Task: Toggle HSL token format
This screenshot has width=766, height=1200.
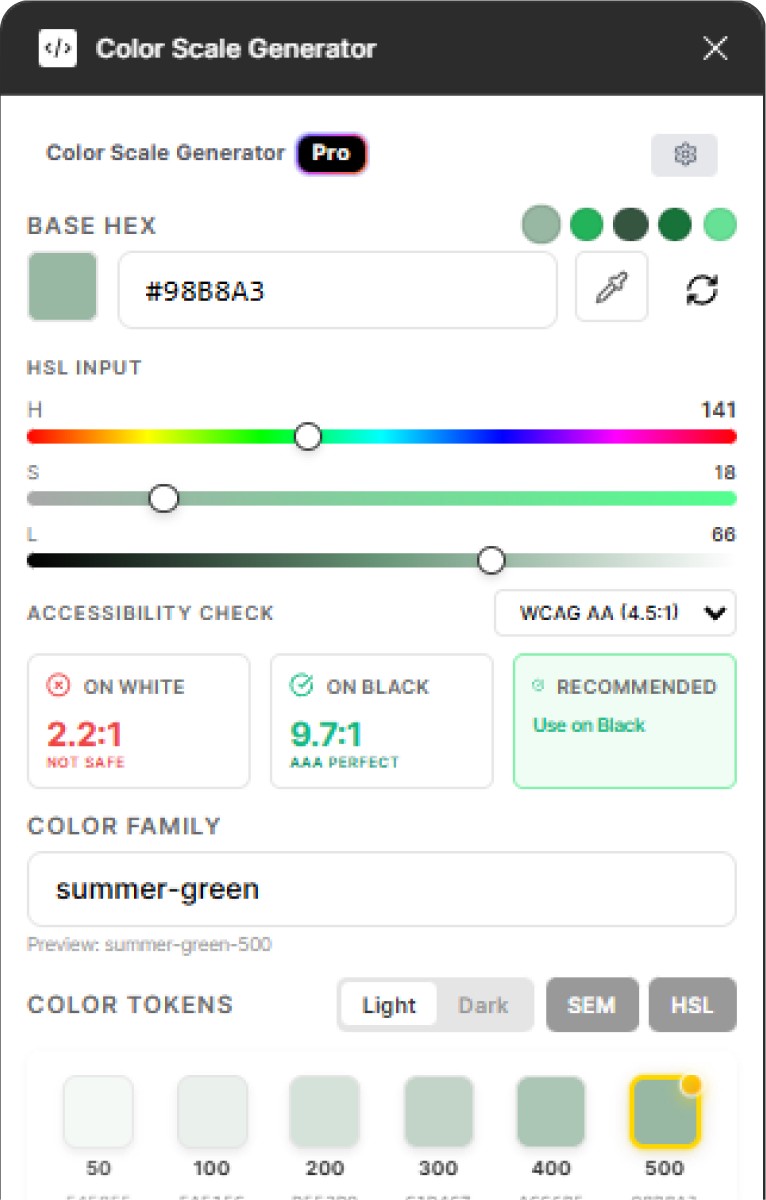Action: coord(692,1005)
